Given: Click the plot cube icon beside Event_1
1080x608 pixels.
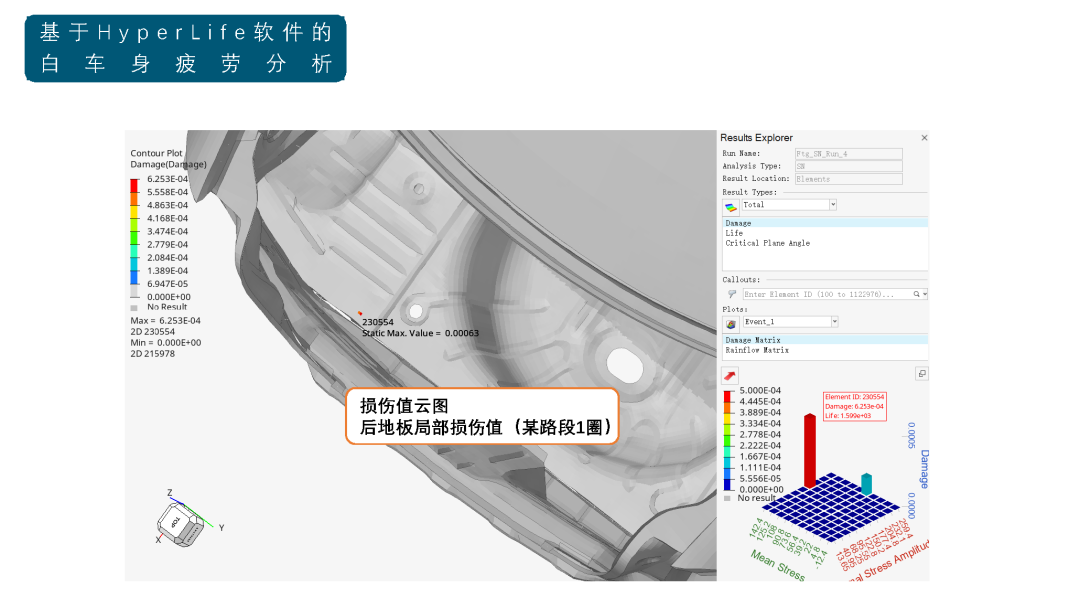Looking at the screenshot, I should click(731, 324).
